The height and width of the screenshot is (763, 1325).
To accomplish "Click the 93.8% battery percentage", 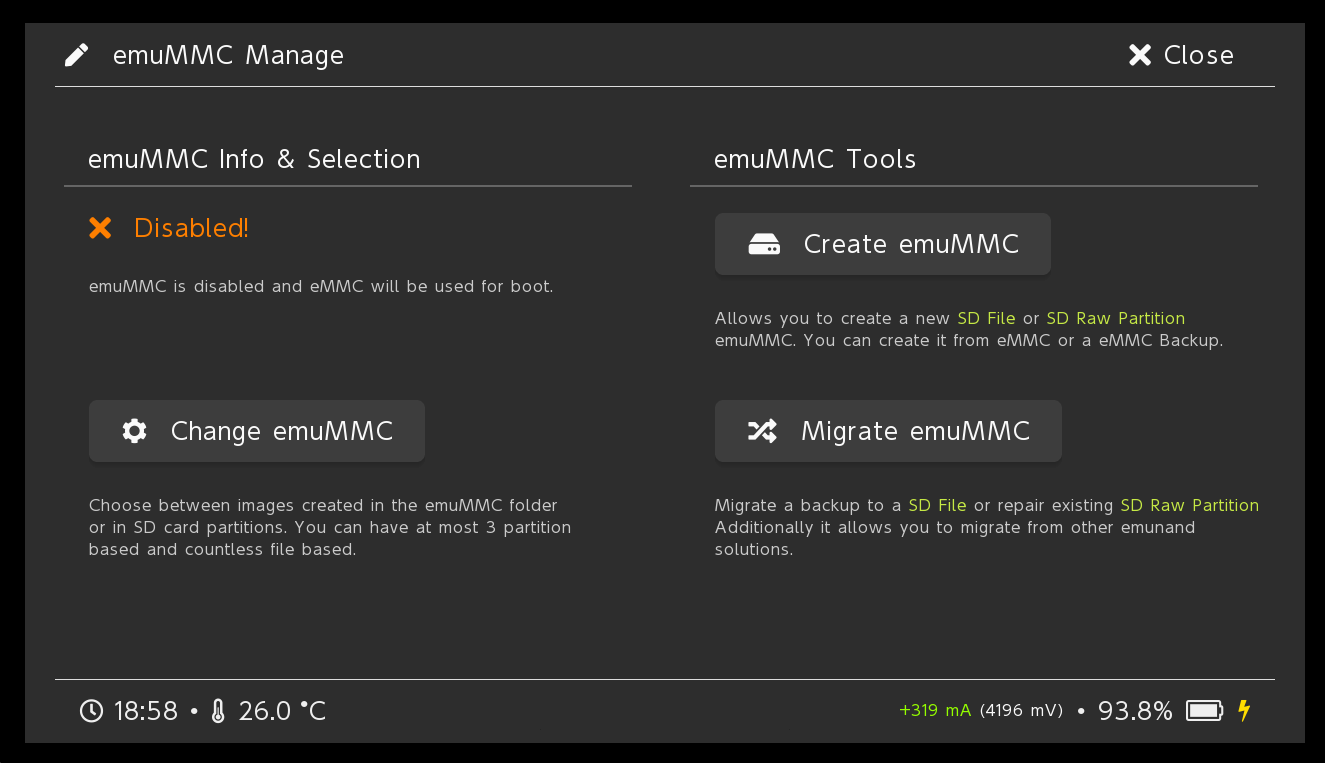I will [x=1135, y=711].
